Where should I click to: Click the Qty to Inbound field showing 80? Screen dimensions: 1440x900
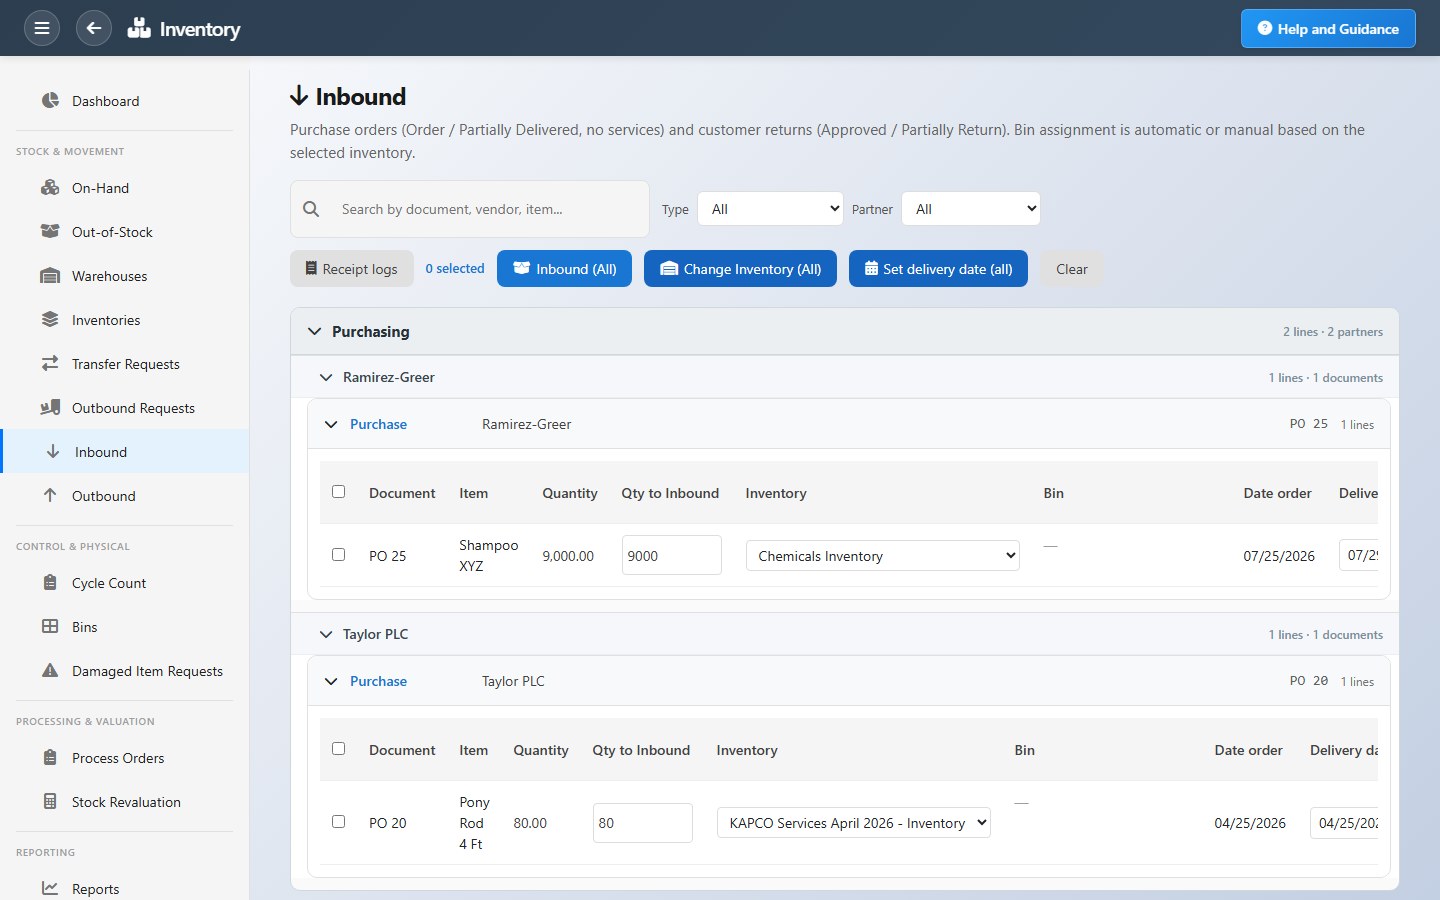(x=643, y=823)
